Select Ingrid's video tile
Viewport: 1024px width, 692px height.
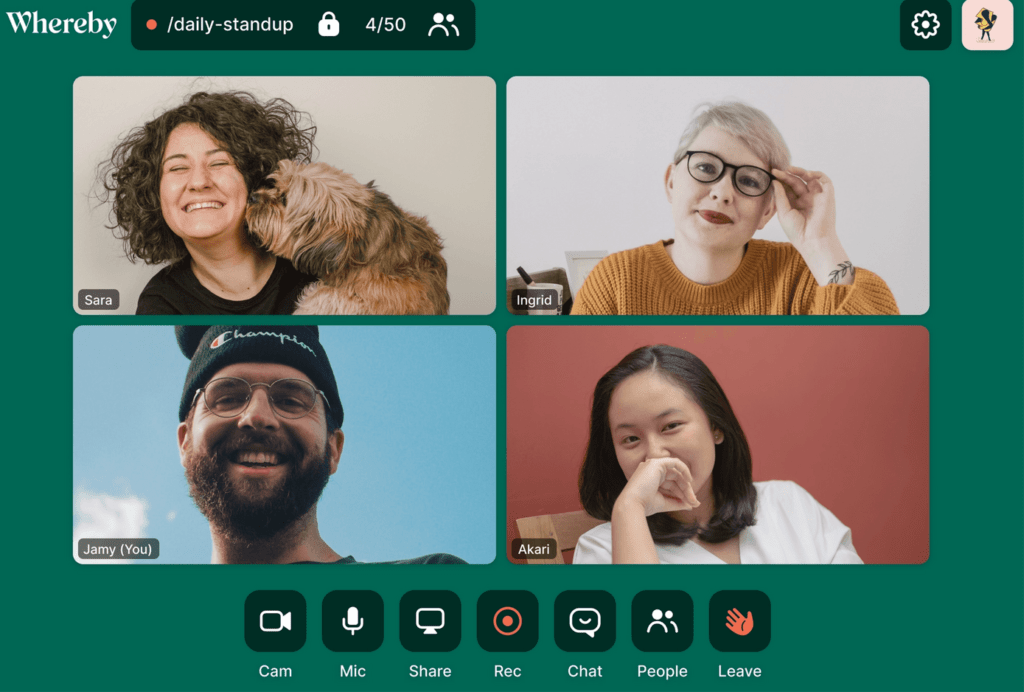(x=717, y=196)
